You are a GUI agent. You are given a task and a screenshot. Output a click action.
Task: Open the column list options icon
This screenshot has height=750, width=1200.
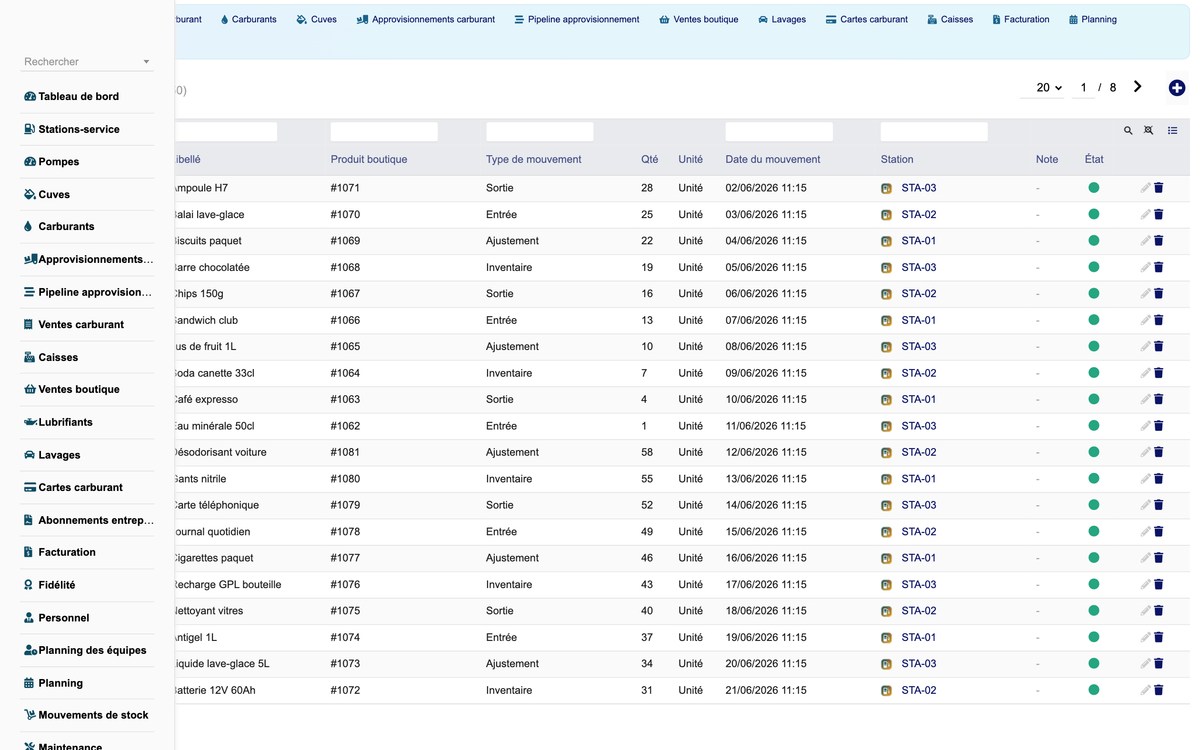(x=1173, y=131)
